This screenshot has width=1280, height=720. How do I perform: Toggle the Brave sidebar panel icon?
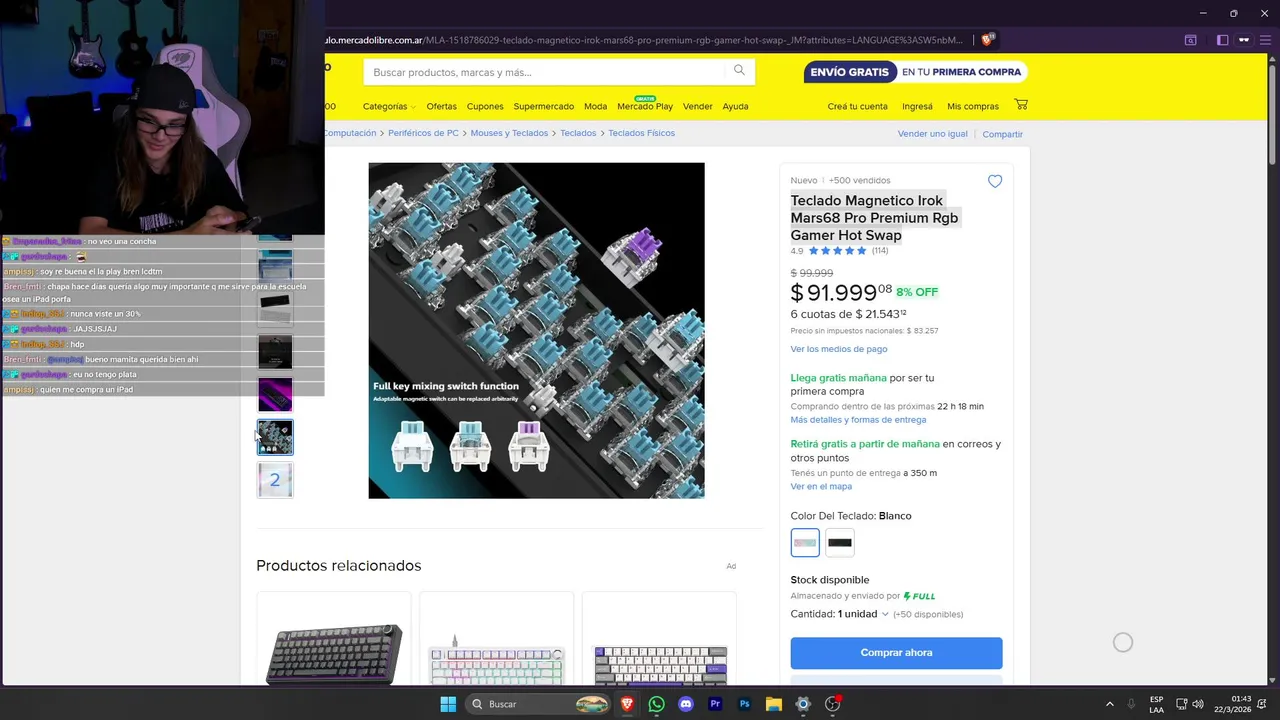[x=1222, y=40]
